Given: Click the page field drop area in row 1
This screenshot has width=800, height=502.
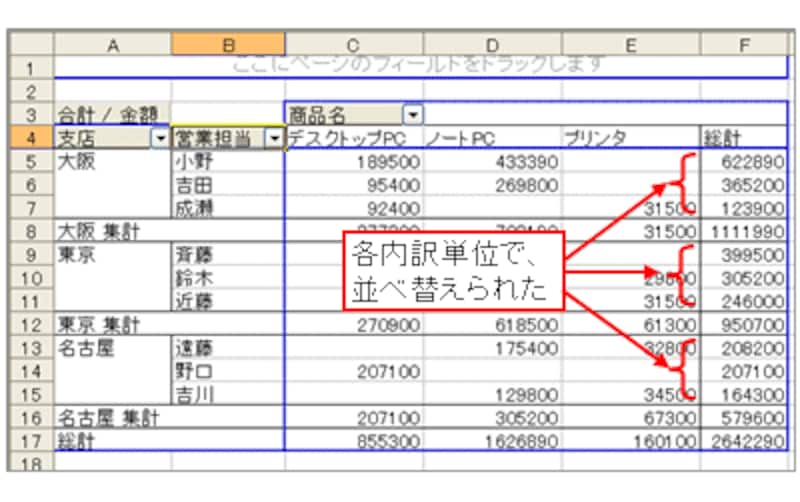Looking at the screenshot, I should tap(420, 66).
